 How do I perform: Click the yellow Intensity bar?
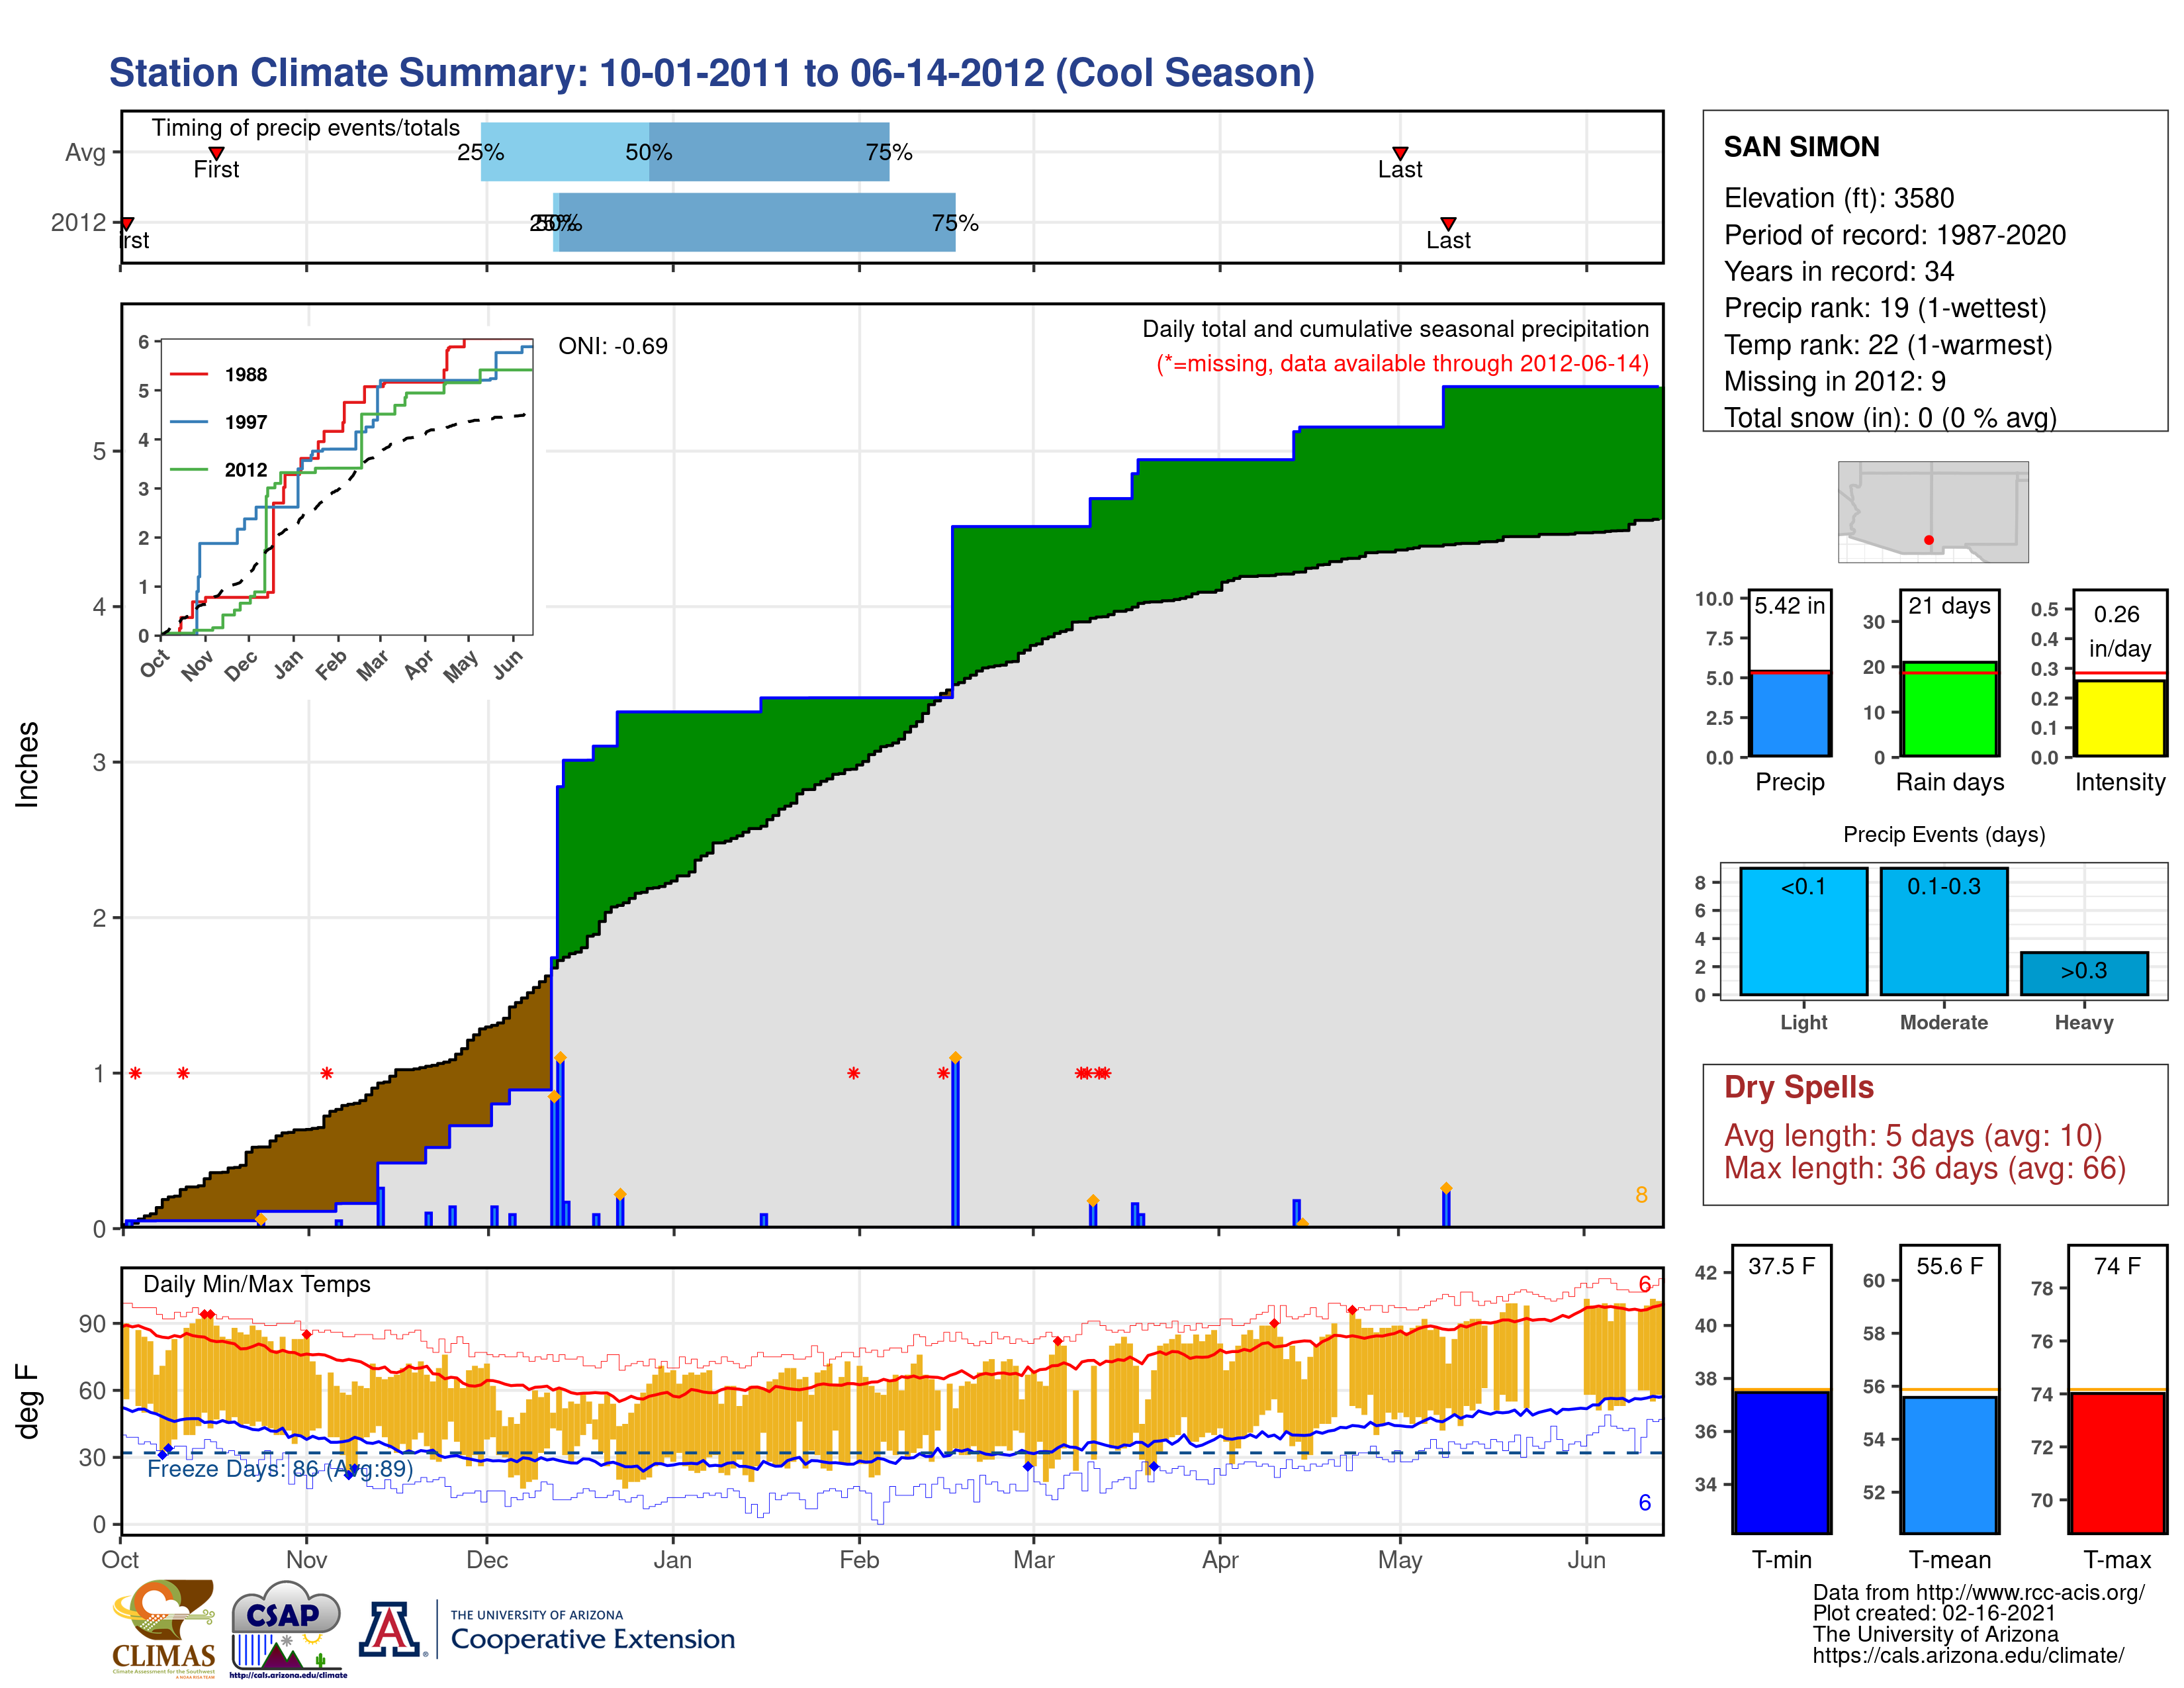(x=2120, y=718)
